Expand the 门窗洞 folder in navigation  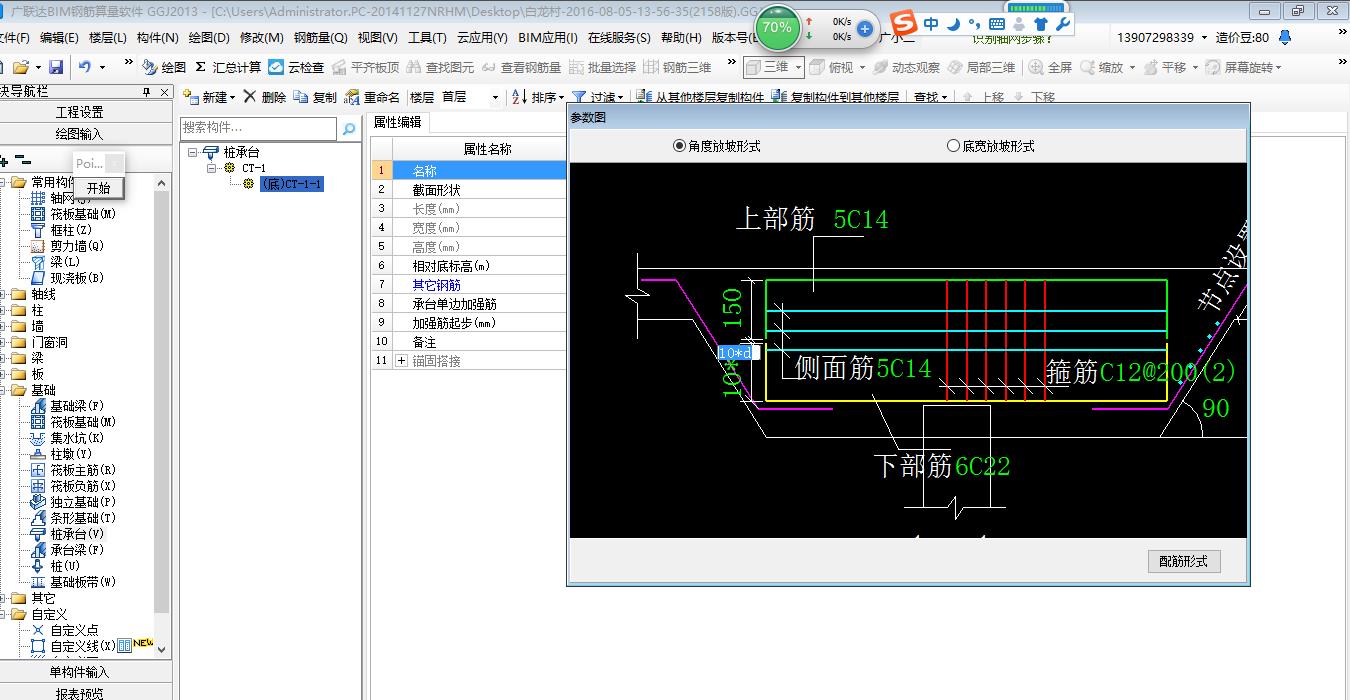[x=4, y=342]
